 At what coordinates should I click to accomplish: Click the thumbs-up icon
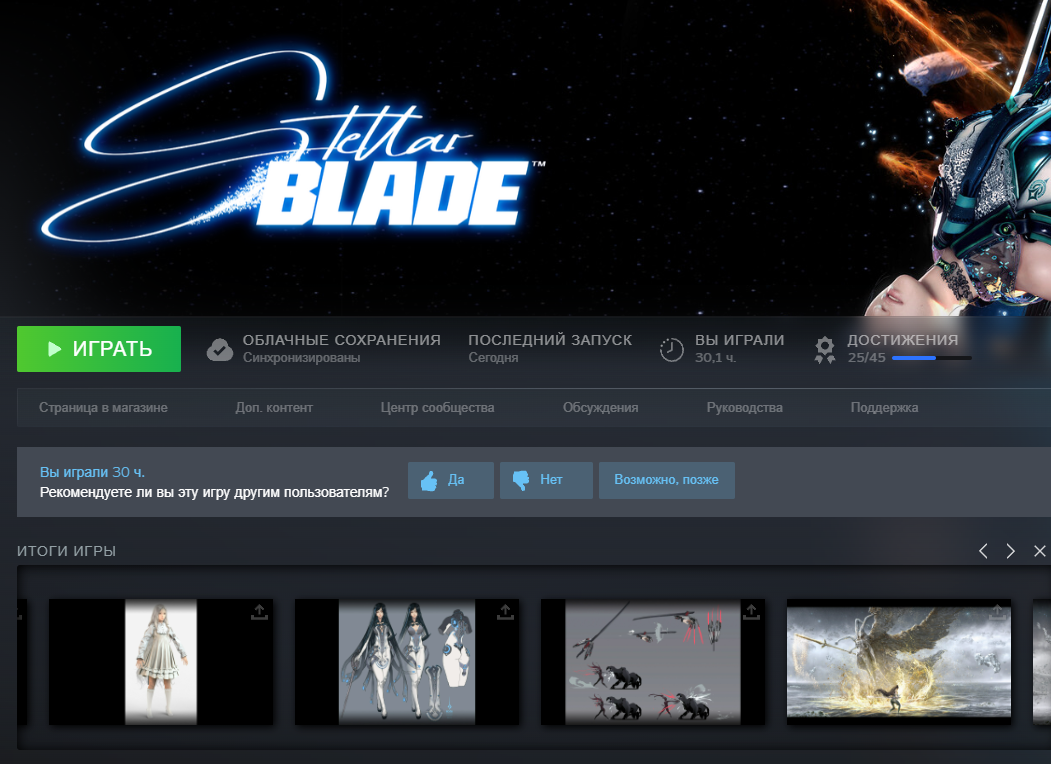tap(429, 481)
